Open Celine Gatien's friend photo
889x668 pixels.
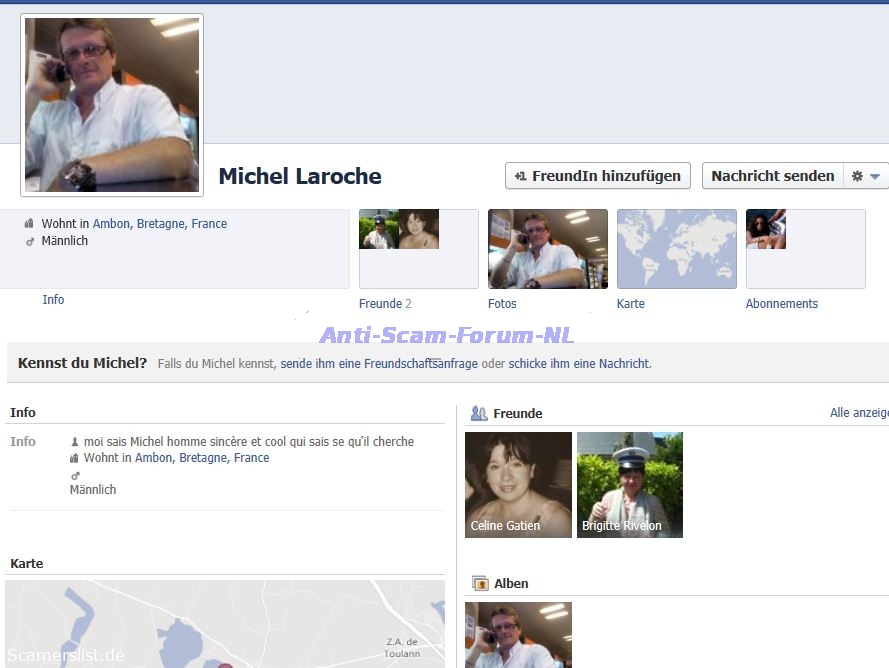(518, 485)
